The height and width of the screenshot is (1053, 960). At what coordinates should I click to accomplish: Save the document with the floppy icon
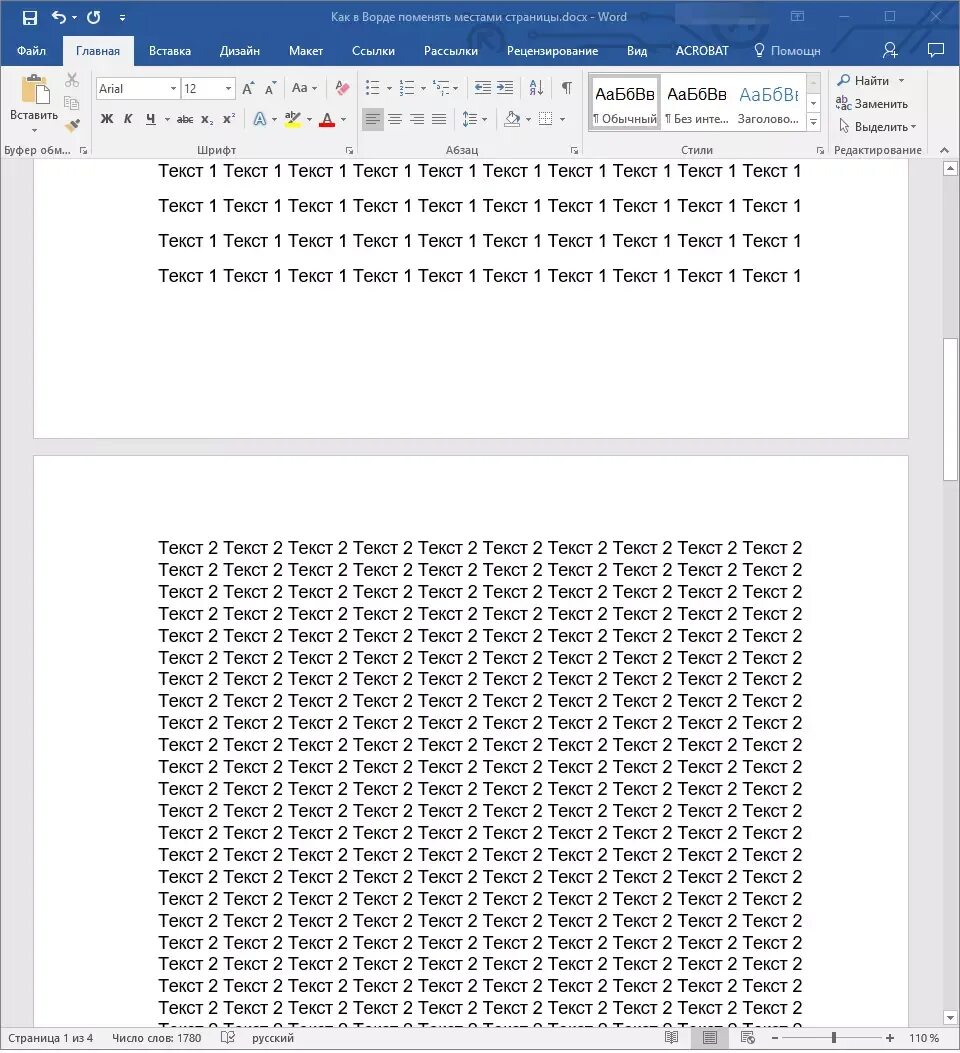[x=30, y=17]
